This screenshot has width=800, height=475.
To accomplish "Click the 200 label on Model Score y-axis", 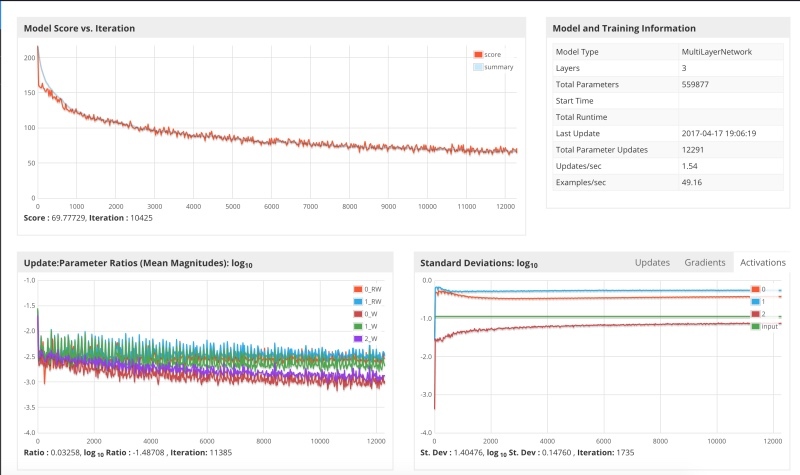I will pyautogui.click(x=30, y=58).
